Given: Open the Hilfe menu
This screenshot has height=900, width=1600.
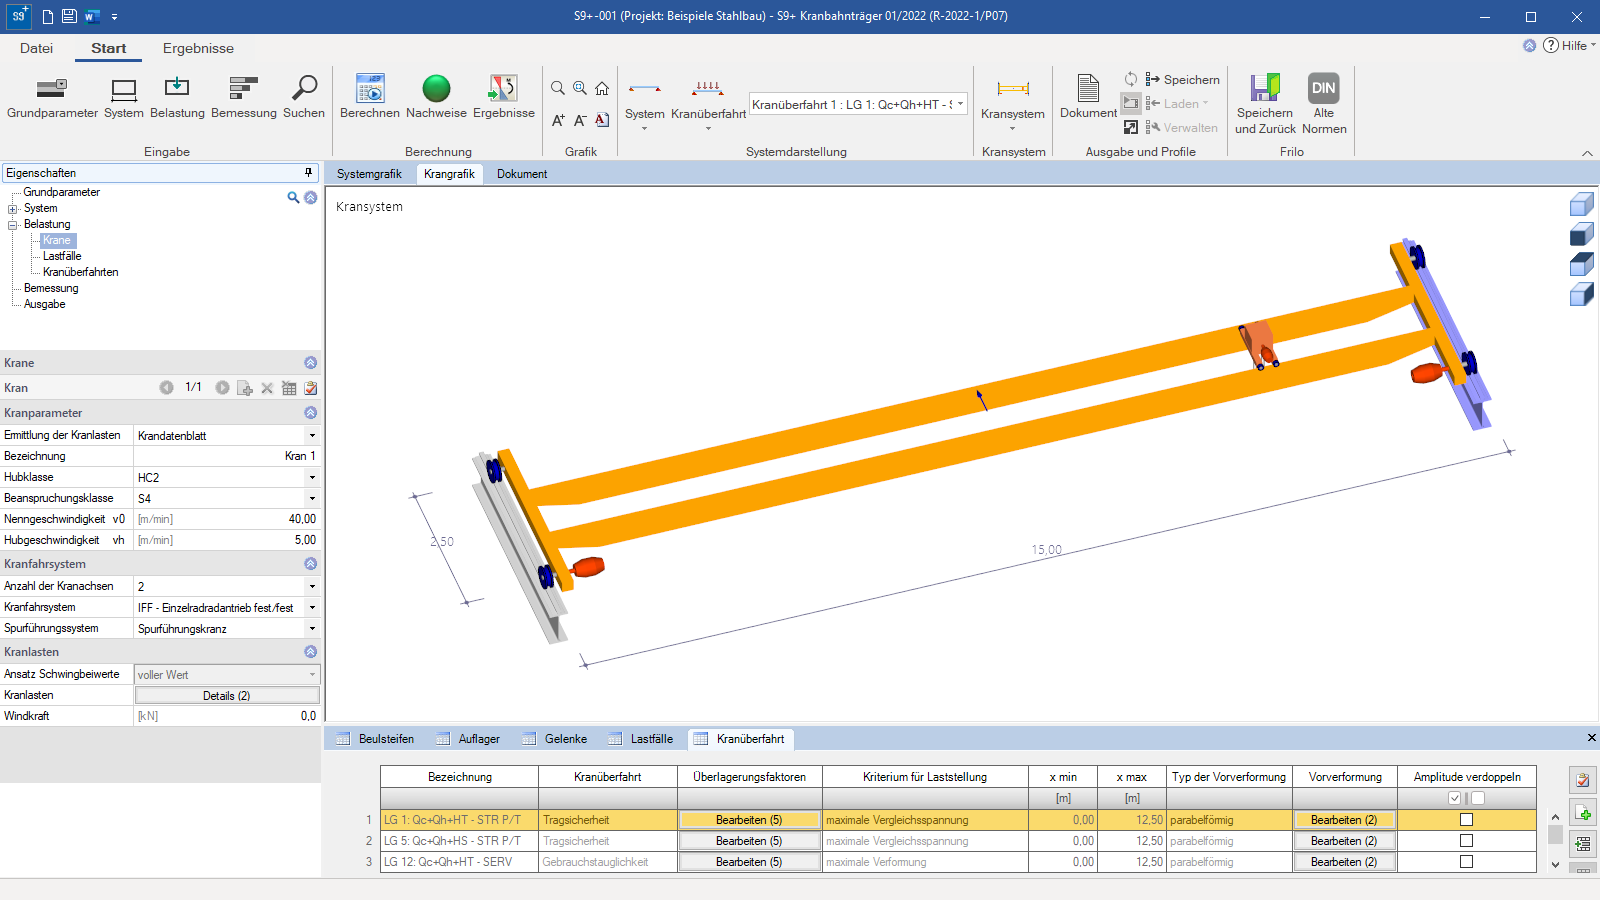Looking at the screenshot, I should (x=1569, y=45).
